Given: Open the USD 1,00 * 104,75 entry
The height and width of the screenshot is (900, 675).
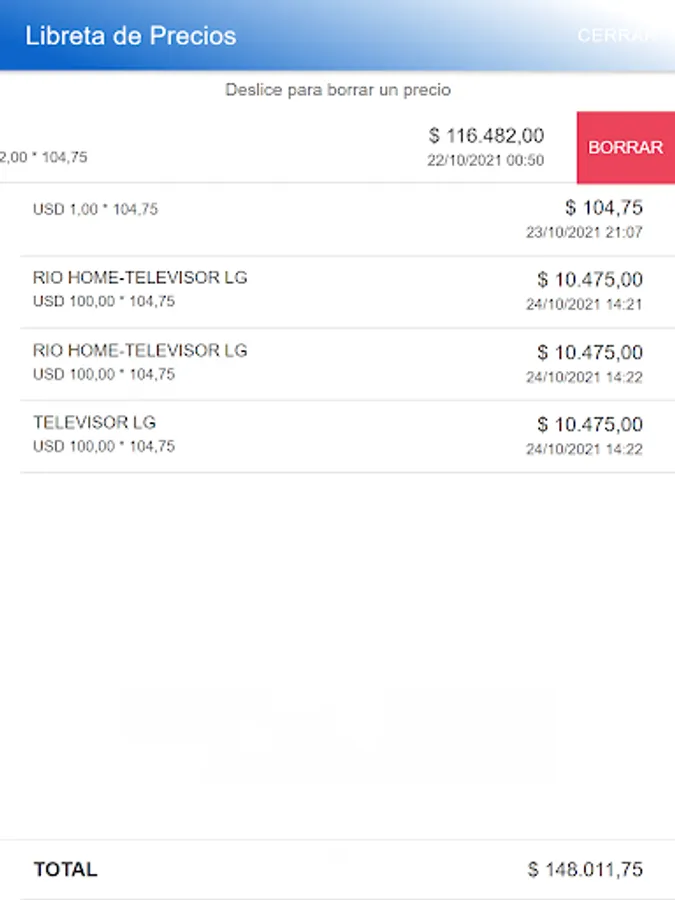Looking at the screenshot, I should 95,210.
